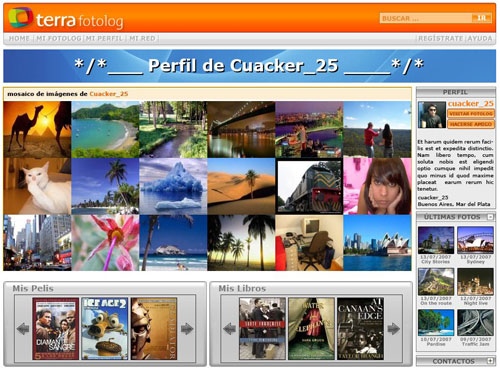Click the right arrow in Mis Pelis
This screenshot has height=370, width=500.
pos(187,329)
